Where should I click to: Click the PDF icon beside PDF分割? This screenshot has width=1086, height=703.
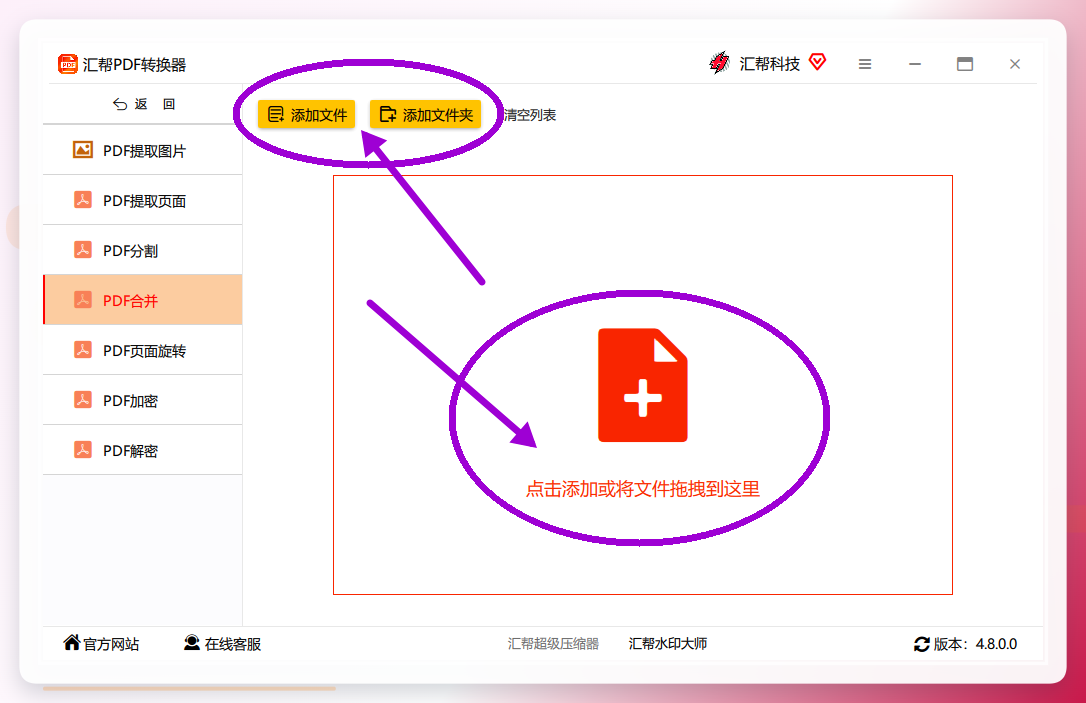[x=83, y=249]
